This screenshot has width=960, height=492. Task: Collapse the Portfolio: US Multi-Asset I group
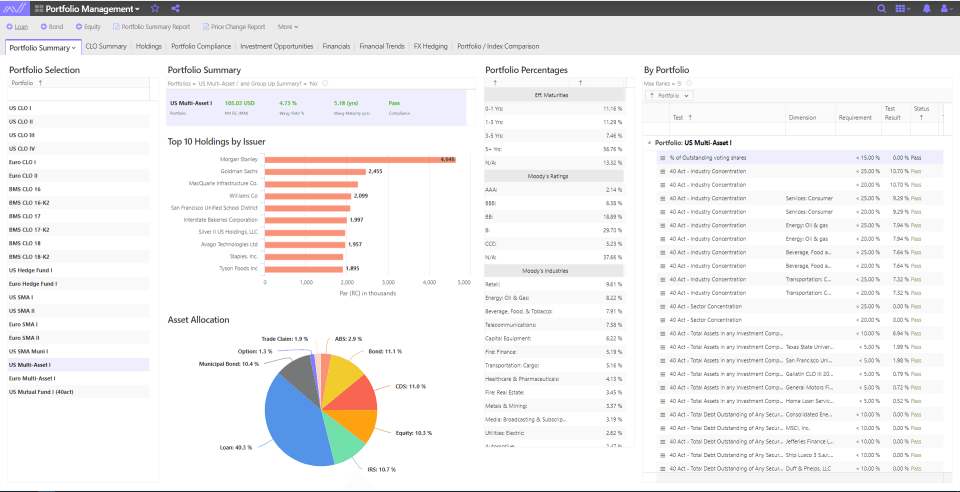[649, 143]
